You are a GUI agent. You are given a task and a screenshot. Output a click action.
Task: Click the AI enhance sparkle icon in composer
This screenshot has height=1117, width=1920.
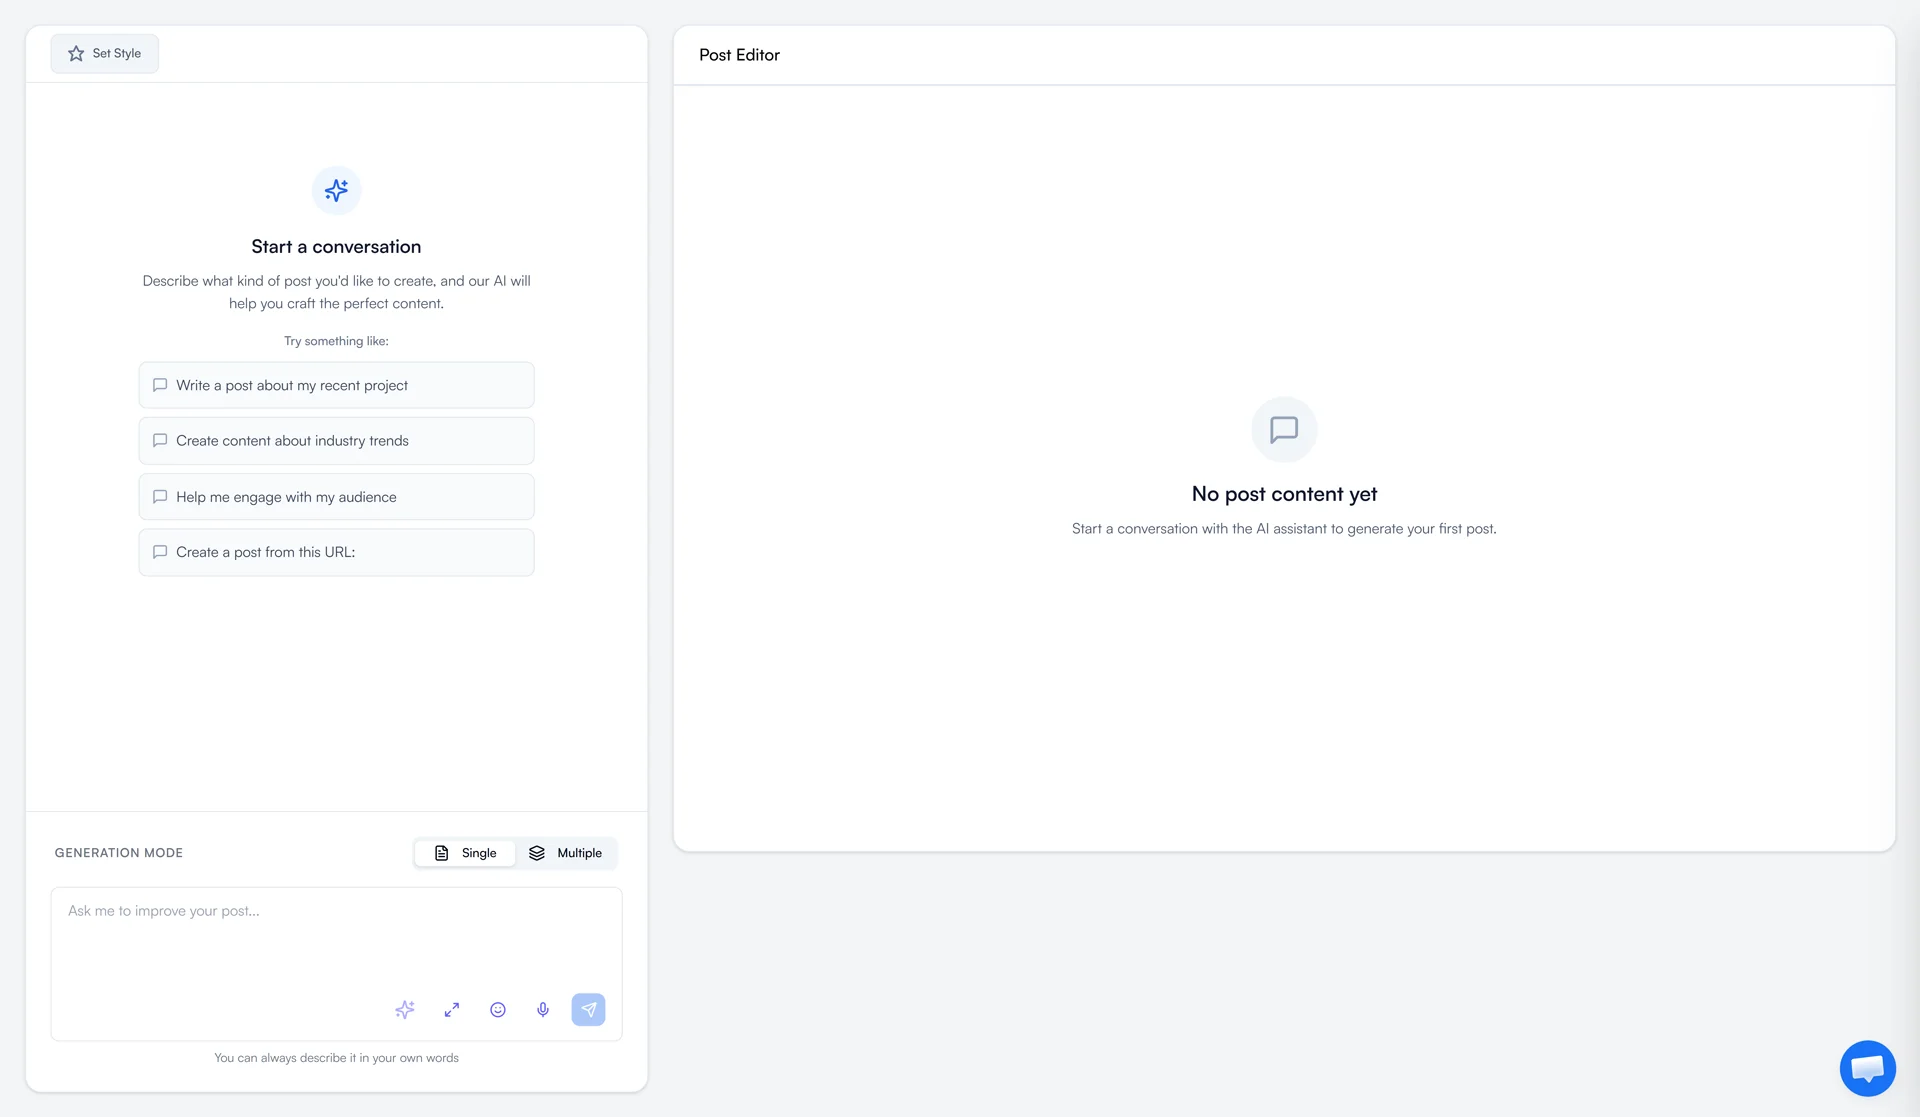point(405,1010)
